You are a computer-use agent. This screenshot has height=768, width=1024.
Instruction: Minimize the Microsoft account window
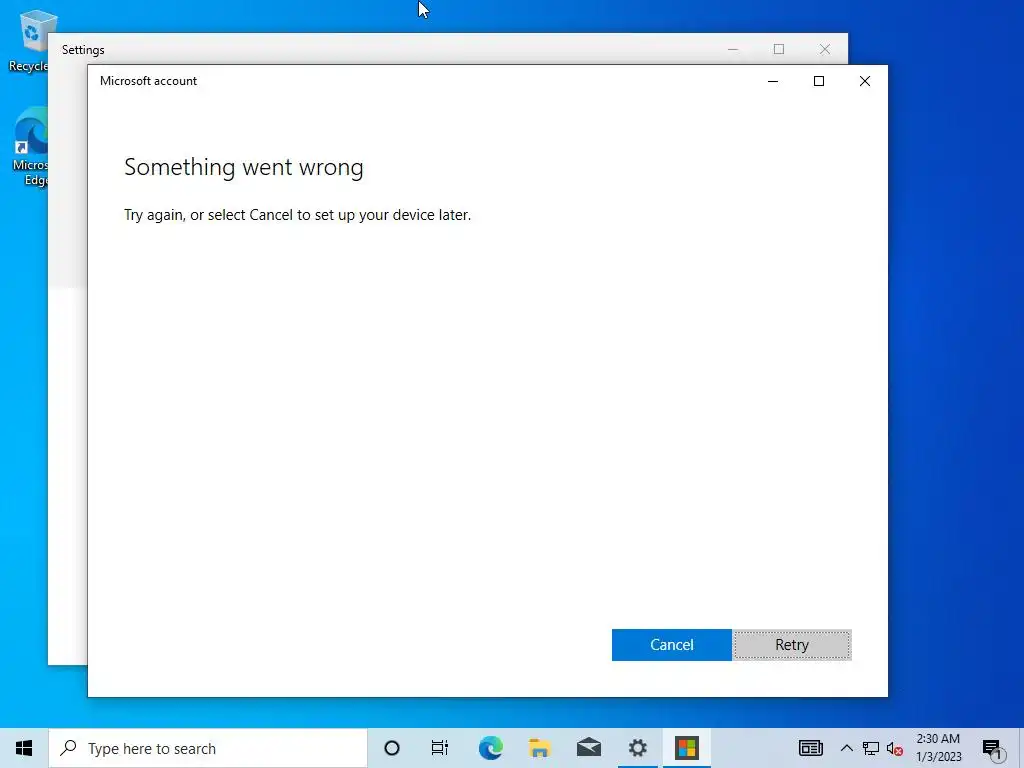pyautogui.click(x=773, y=81)
